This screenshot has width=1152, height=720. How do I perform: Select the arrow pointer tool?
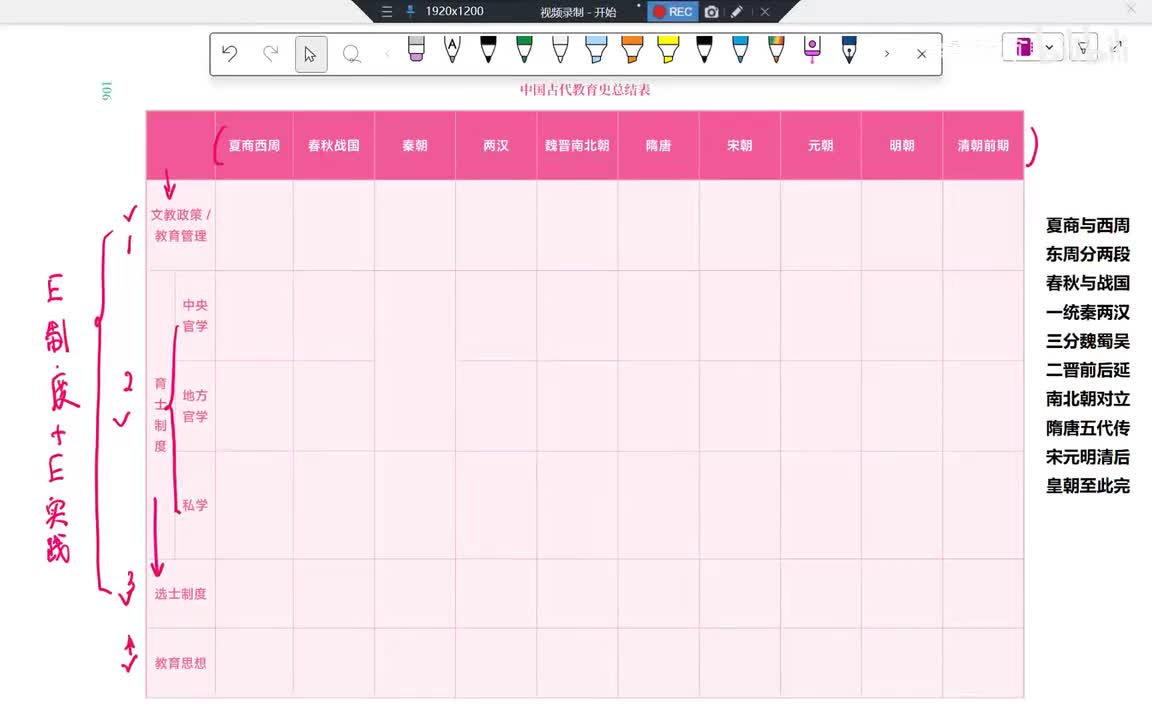pyautogui.click(x=311, y=54)
